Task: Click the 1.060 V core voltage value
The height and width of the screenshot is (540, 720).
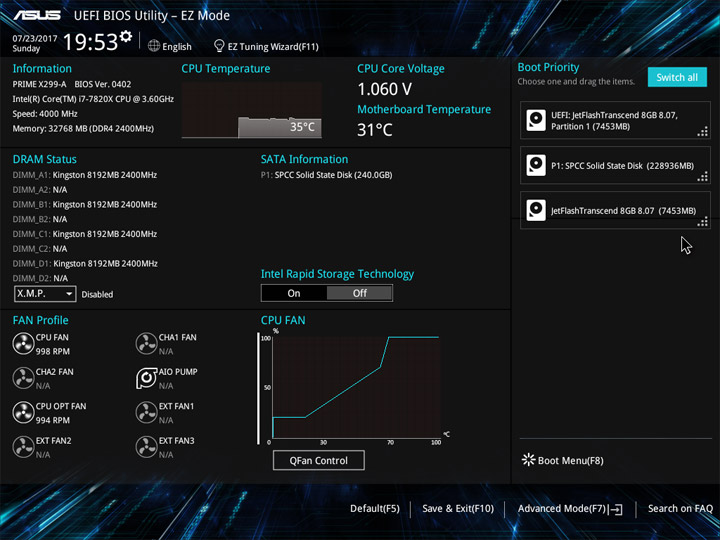Action: pyautogui.click(x=384, y=89)
